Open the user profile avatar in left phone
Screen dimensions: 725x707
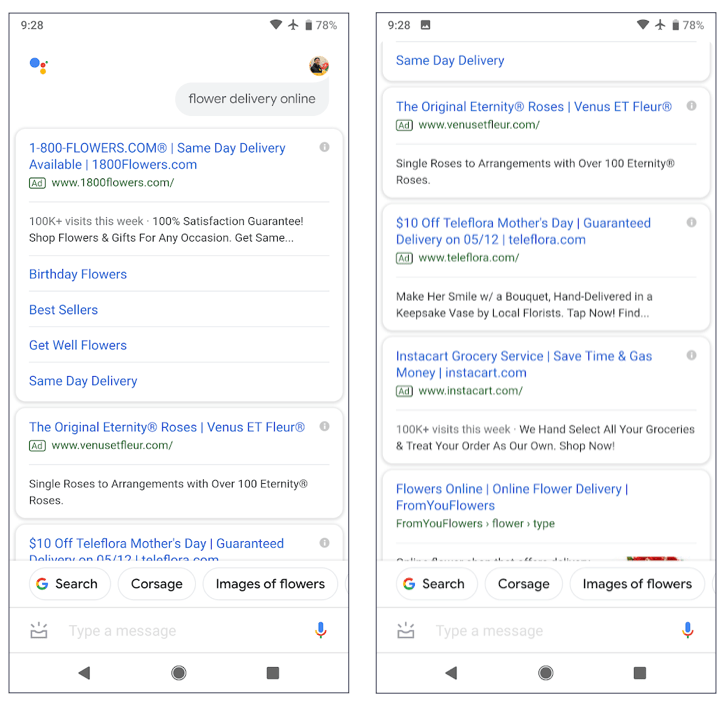point(319,66)
